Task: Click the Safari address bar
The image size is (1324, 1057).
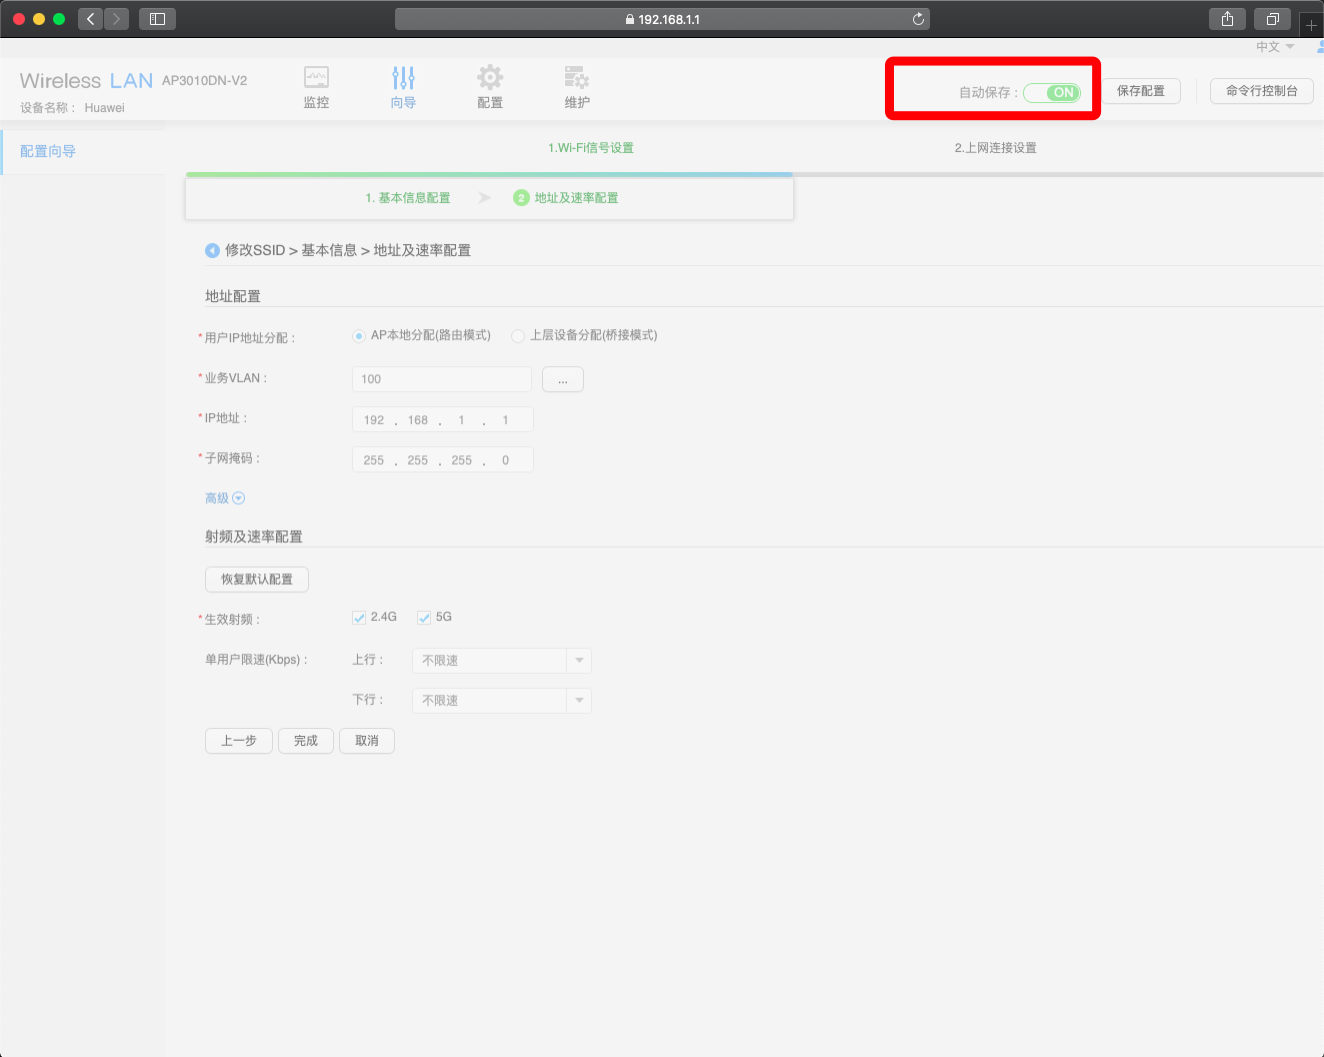Action: click(662, 19)
